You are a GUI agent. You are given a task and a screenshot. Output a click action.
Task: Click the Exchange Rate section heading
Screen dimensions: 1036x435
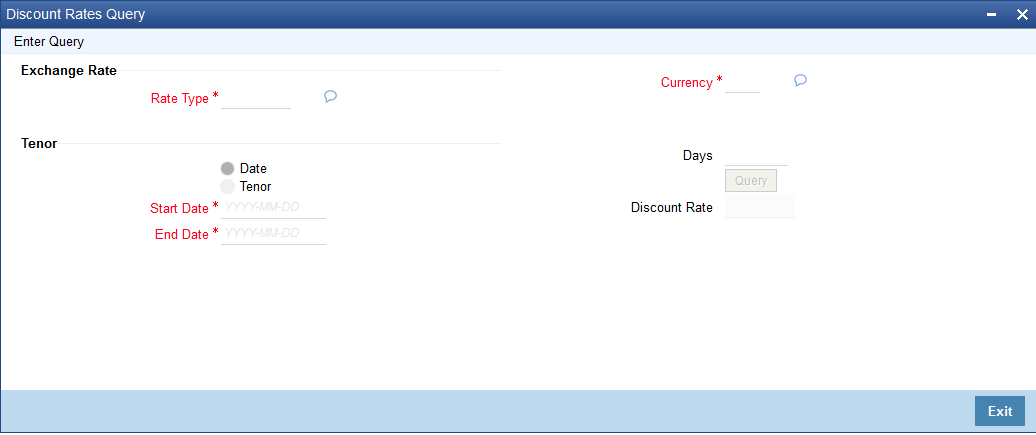click(69, 71)
